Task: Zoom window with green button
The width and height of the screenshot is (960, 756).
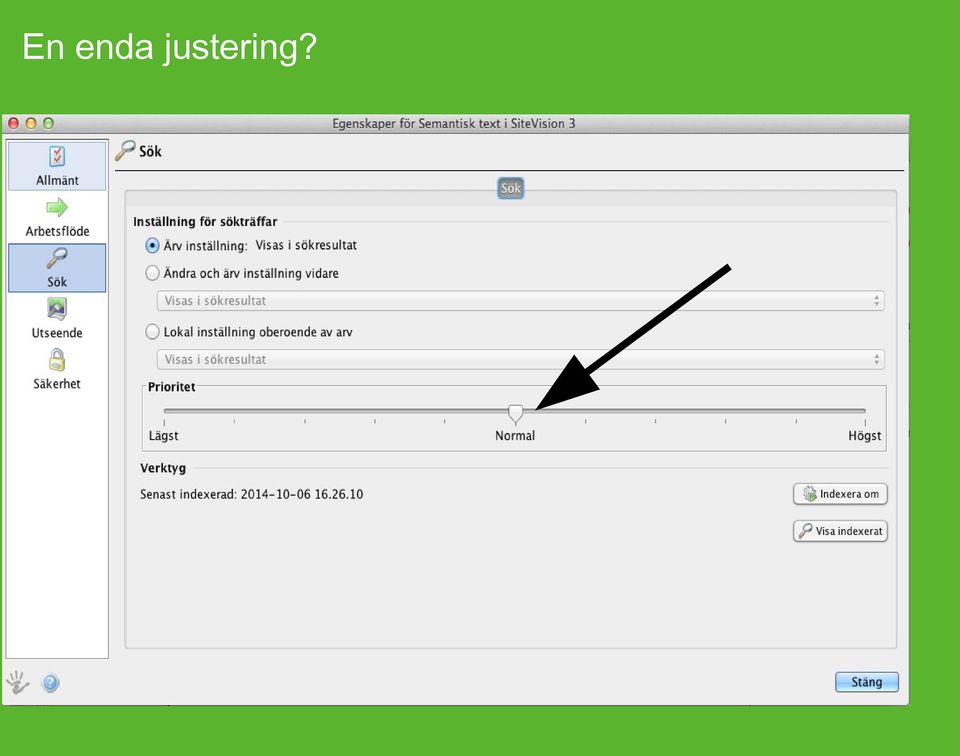Action: [x=48, y=123]
